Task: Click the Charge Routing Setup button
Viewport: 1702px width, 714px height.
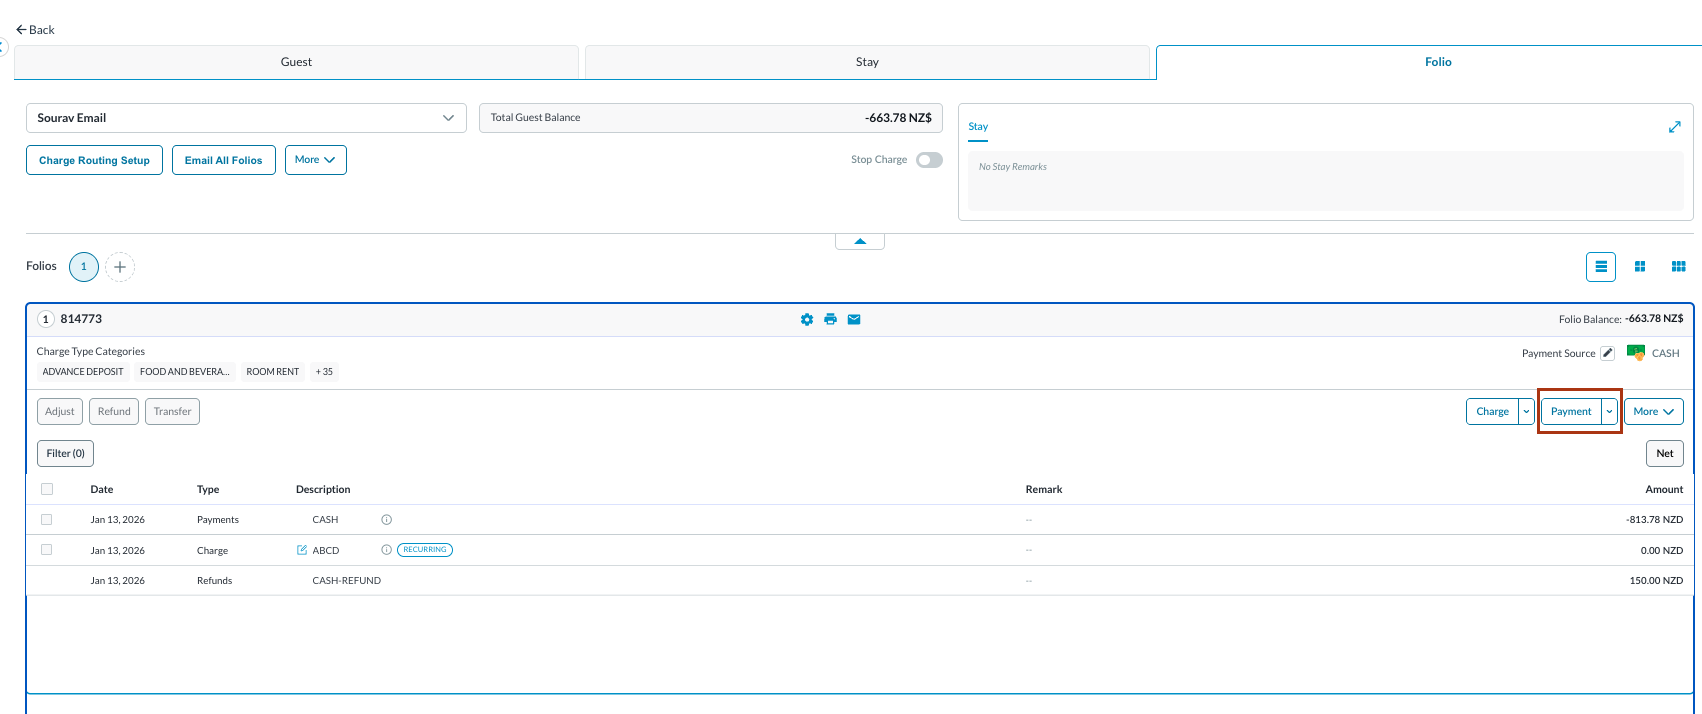Action: tap(94, 160)
